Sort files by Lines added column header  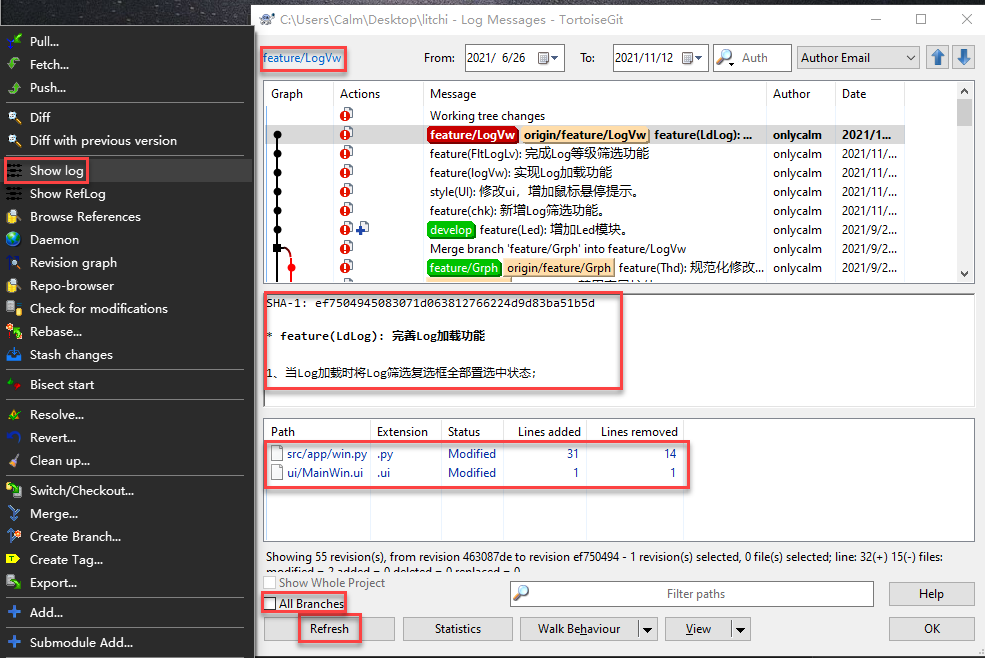(x=545, y=432)
